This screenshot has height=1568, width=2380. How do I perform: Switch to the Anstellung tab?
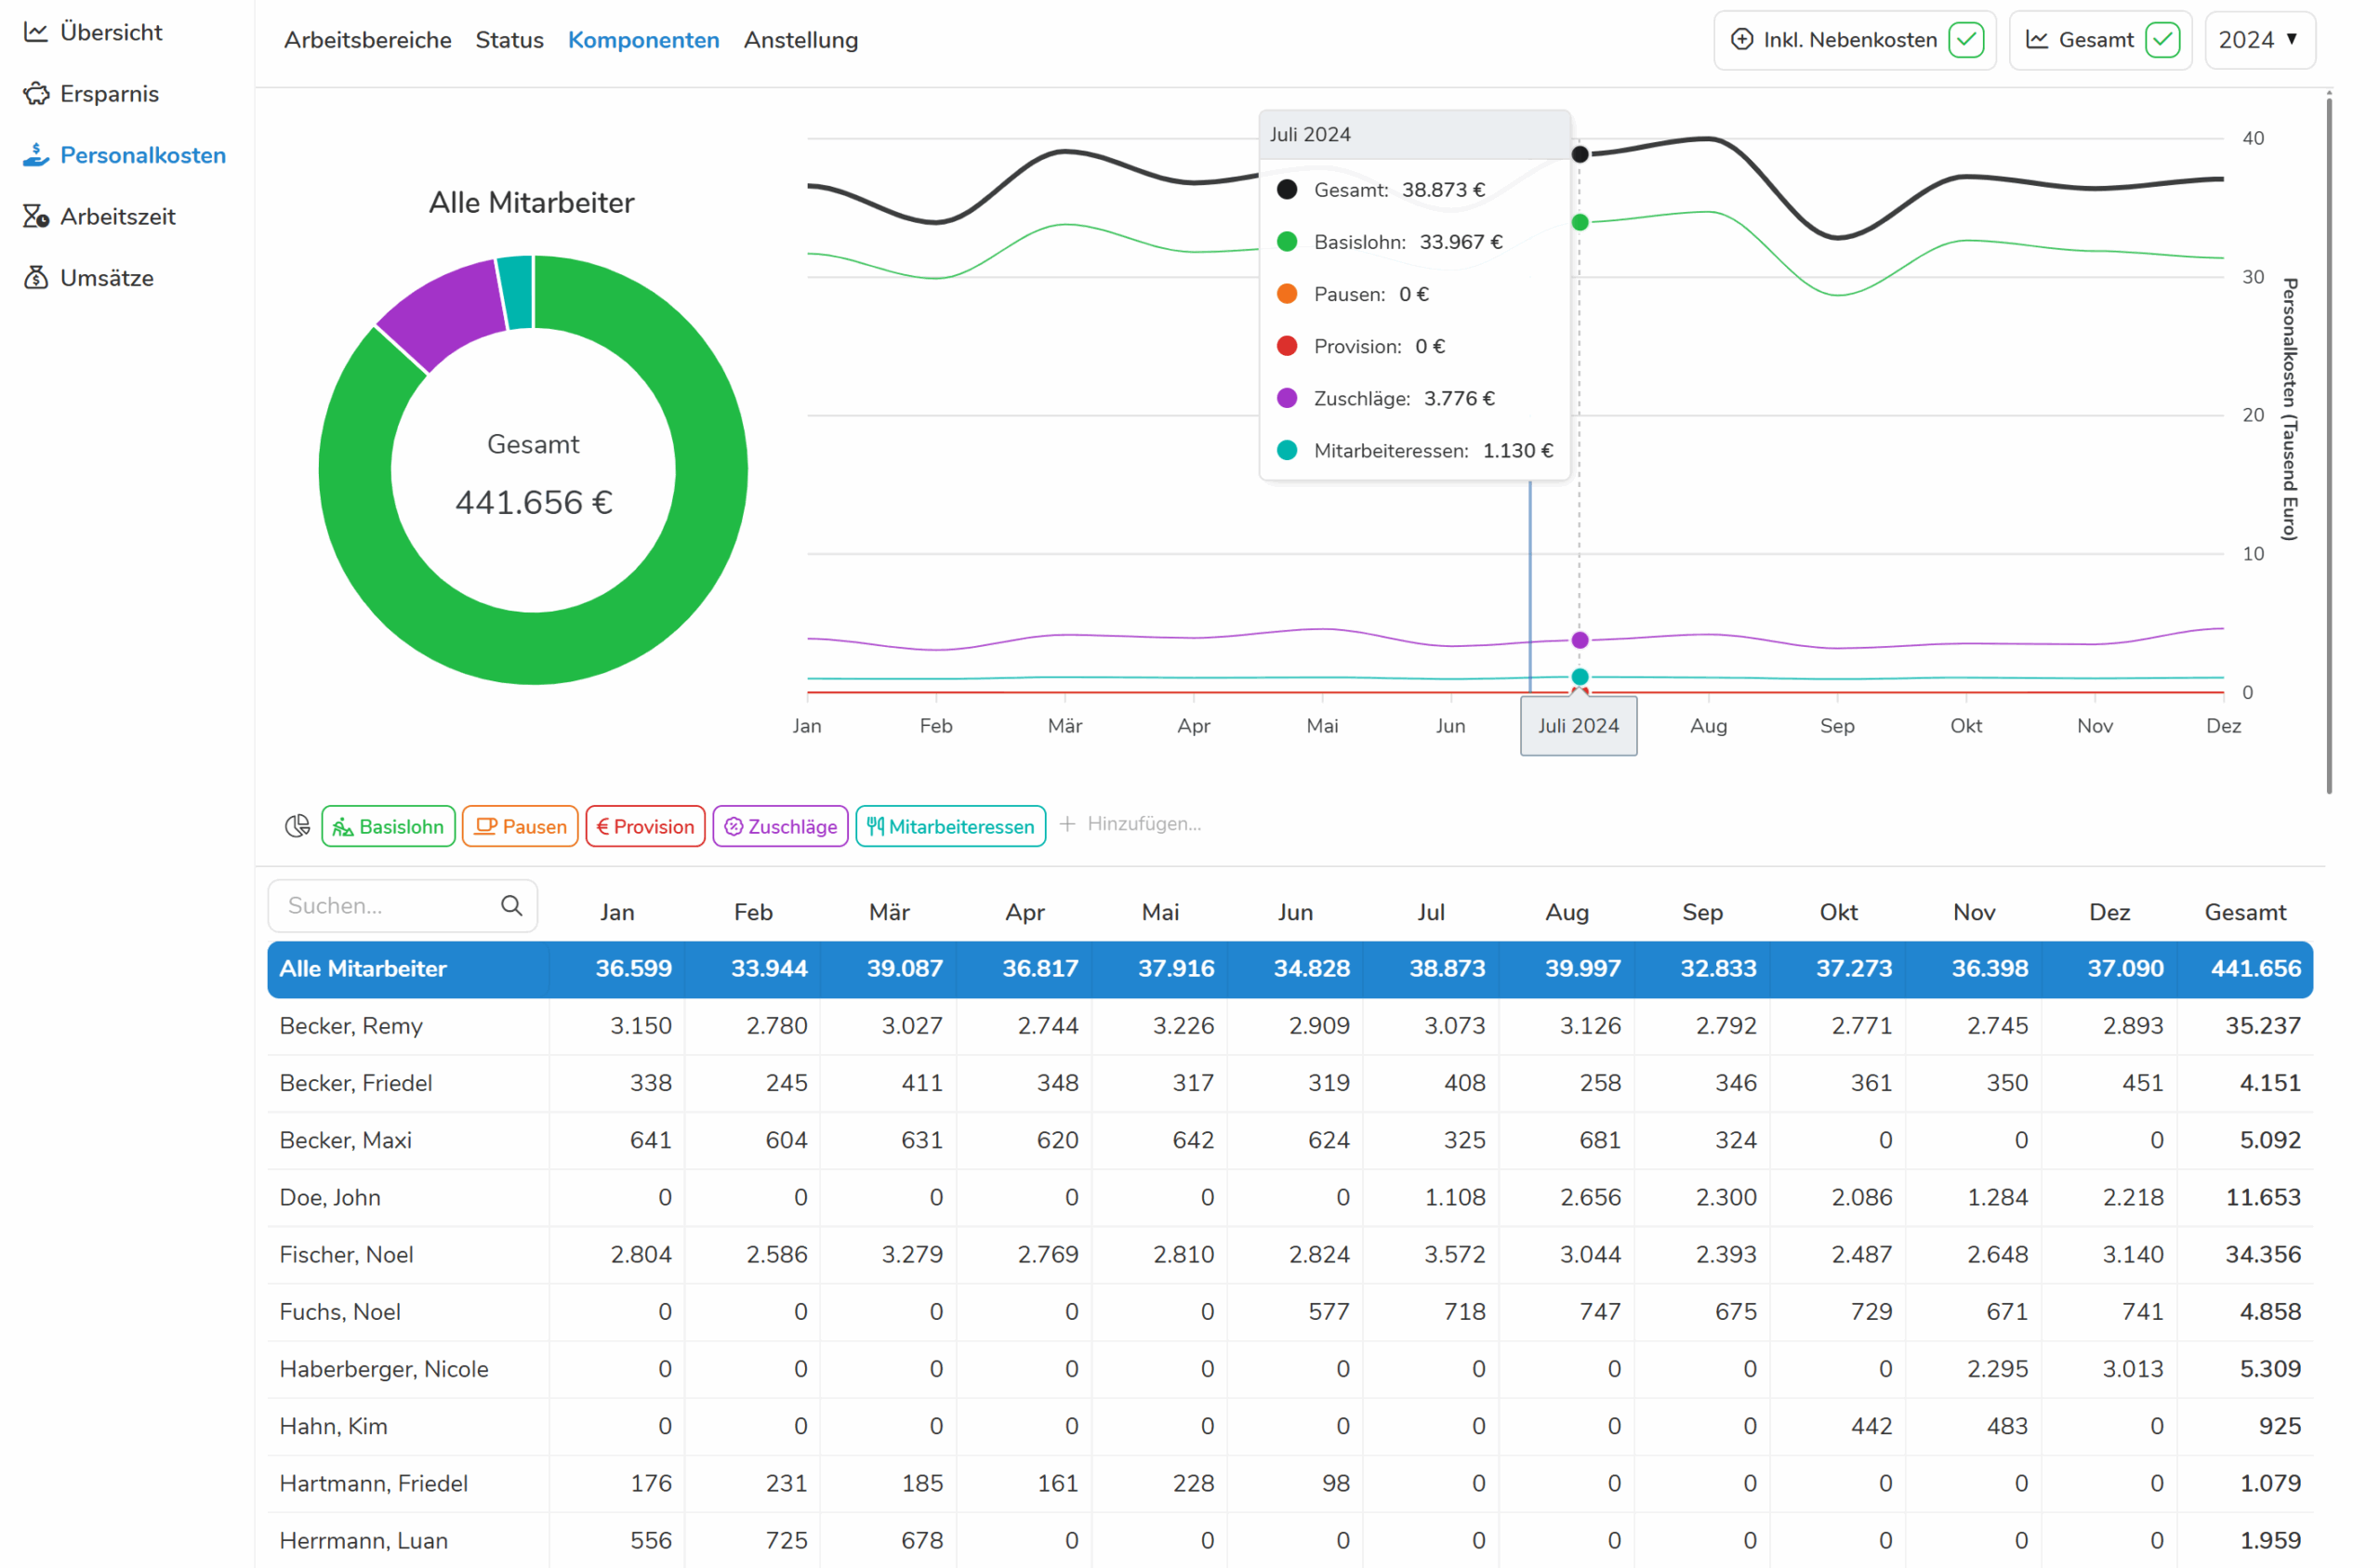(x=801, y=40)
